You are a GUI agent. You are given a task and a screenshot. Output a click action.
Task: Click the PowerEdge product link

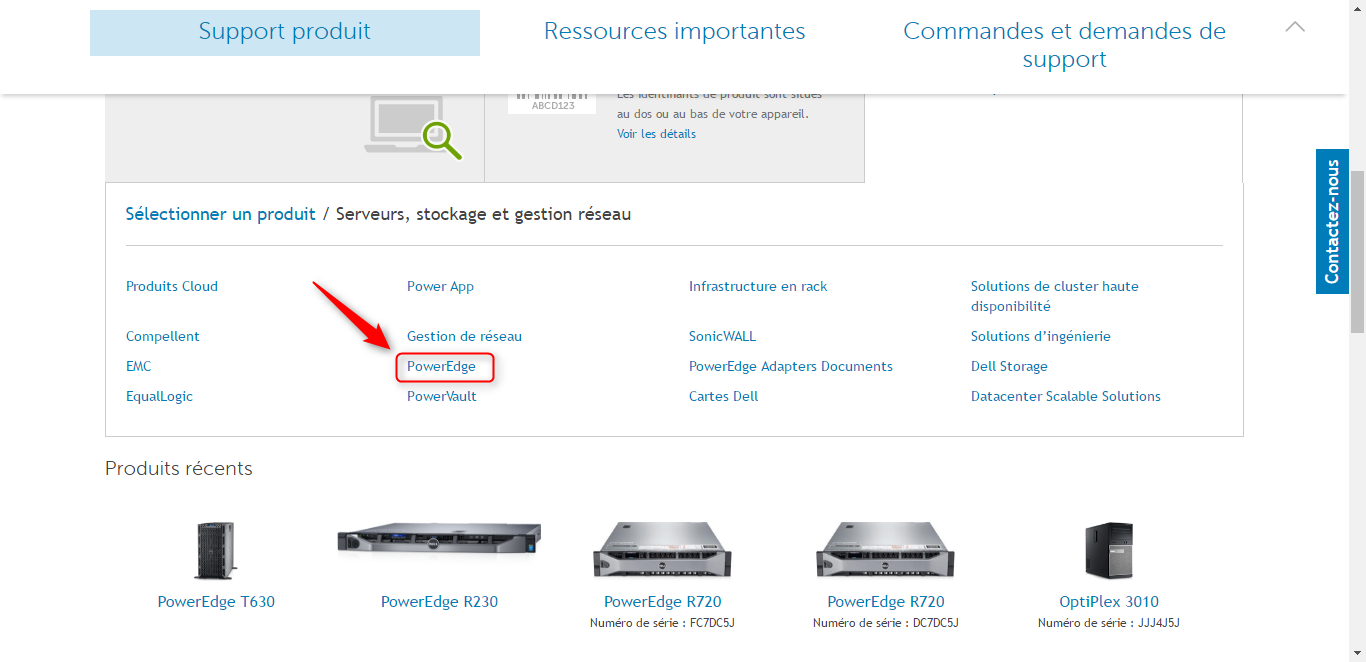(x=441, y=367)
